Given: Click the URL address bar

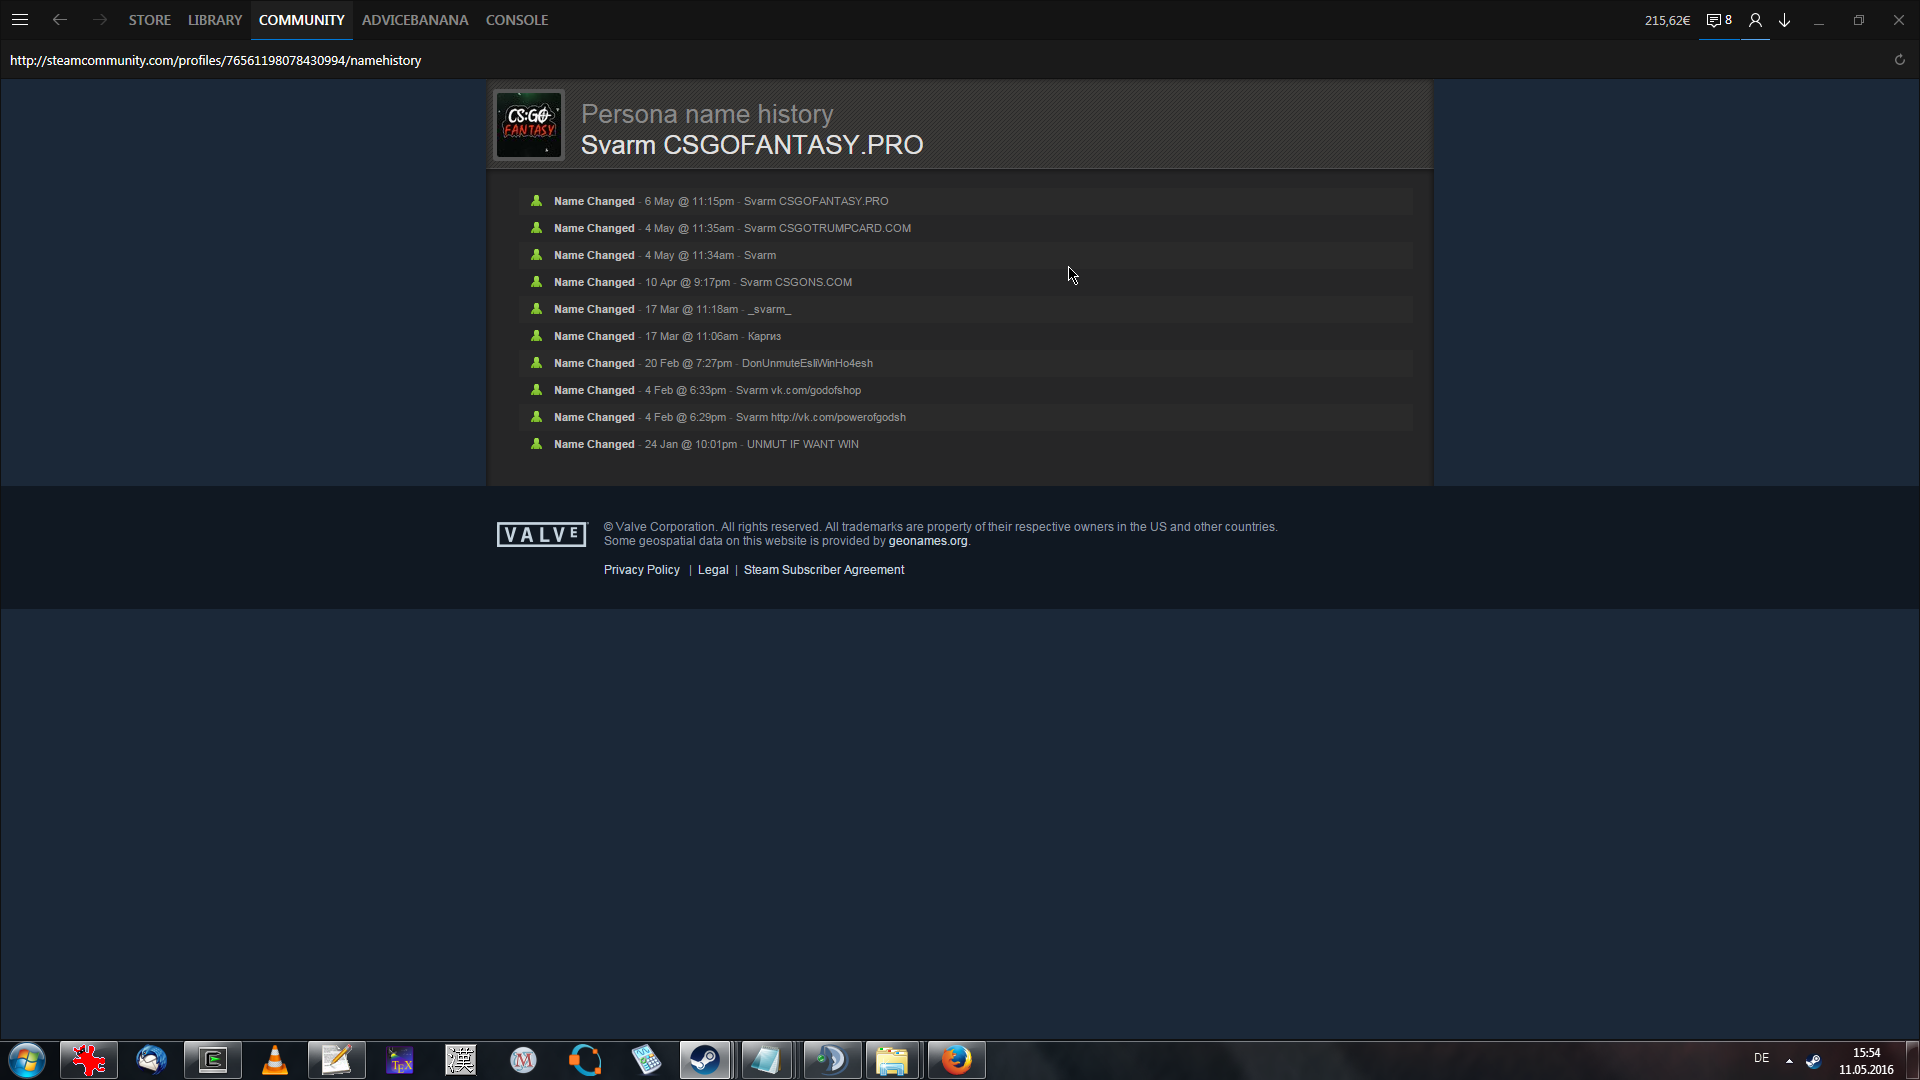Looking at the screenshot, I should pyautogui.click(x=215, y=61).
